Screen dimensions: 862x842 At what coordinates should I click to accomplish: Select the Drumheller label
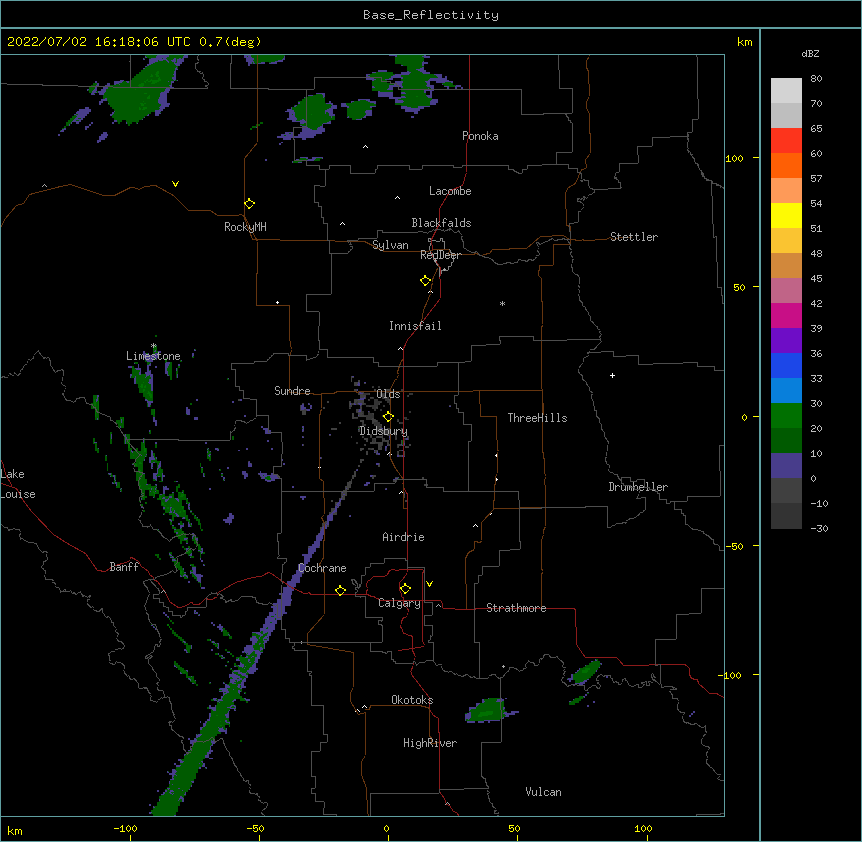click(x=638, y=487)
